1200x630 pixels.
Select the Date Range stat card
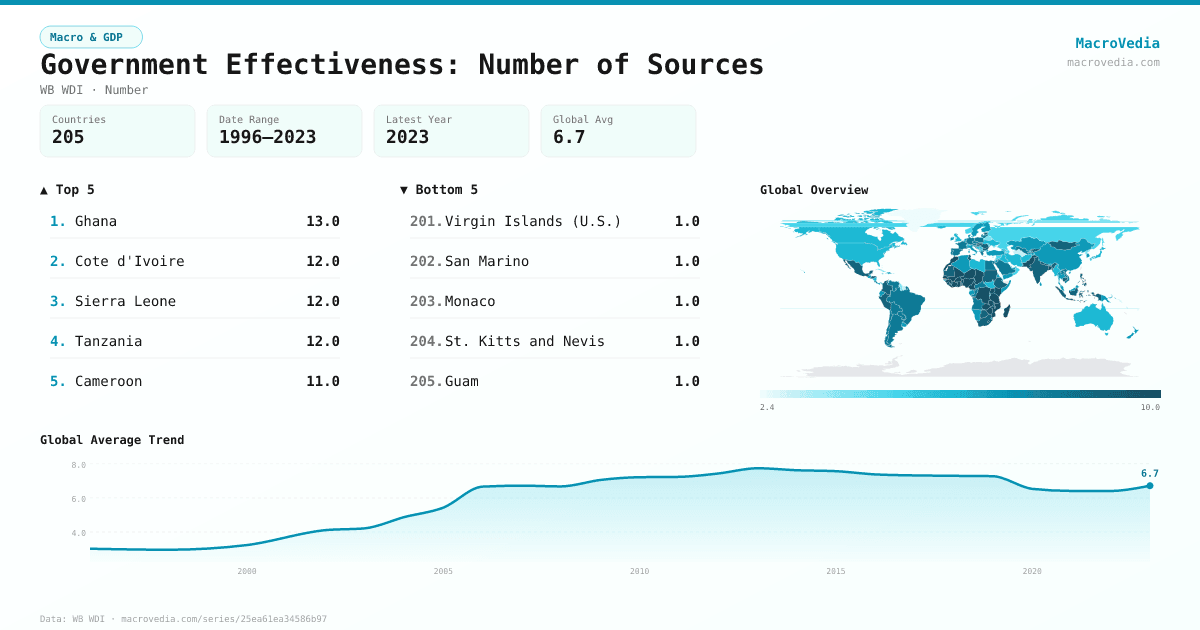click(284, 130)
